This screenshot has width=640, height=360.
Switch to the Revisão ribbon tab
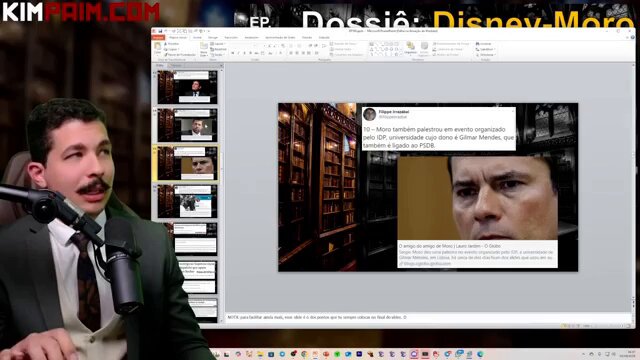[307, 38]
